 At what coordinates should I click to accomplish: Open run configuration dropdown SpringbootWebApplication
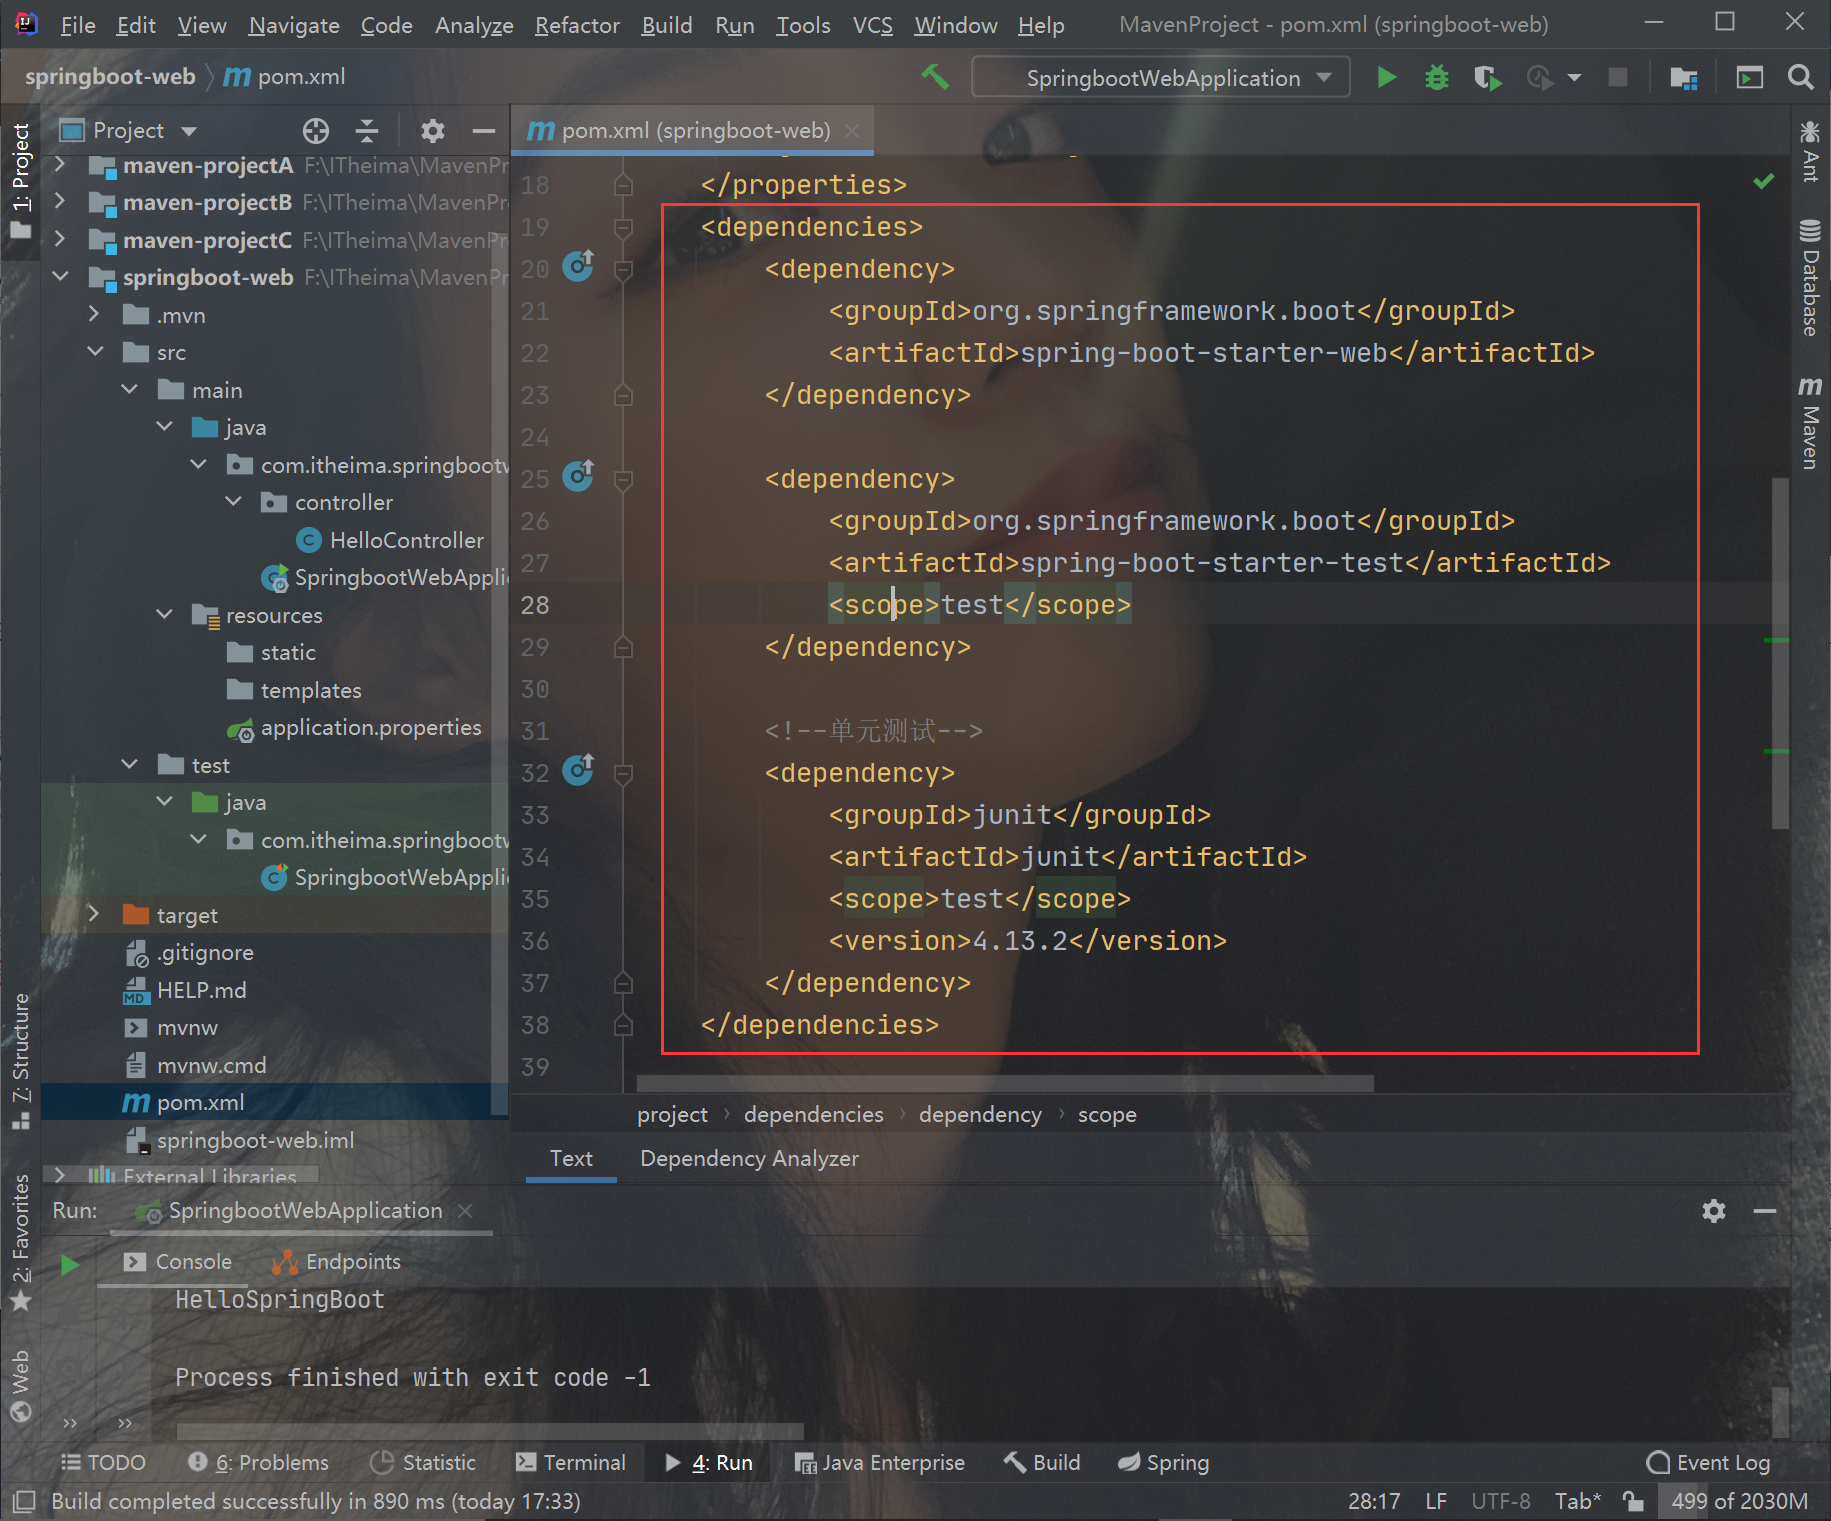pyautogui.click(x=1161, y=78)
